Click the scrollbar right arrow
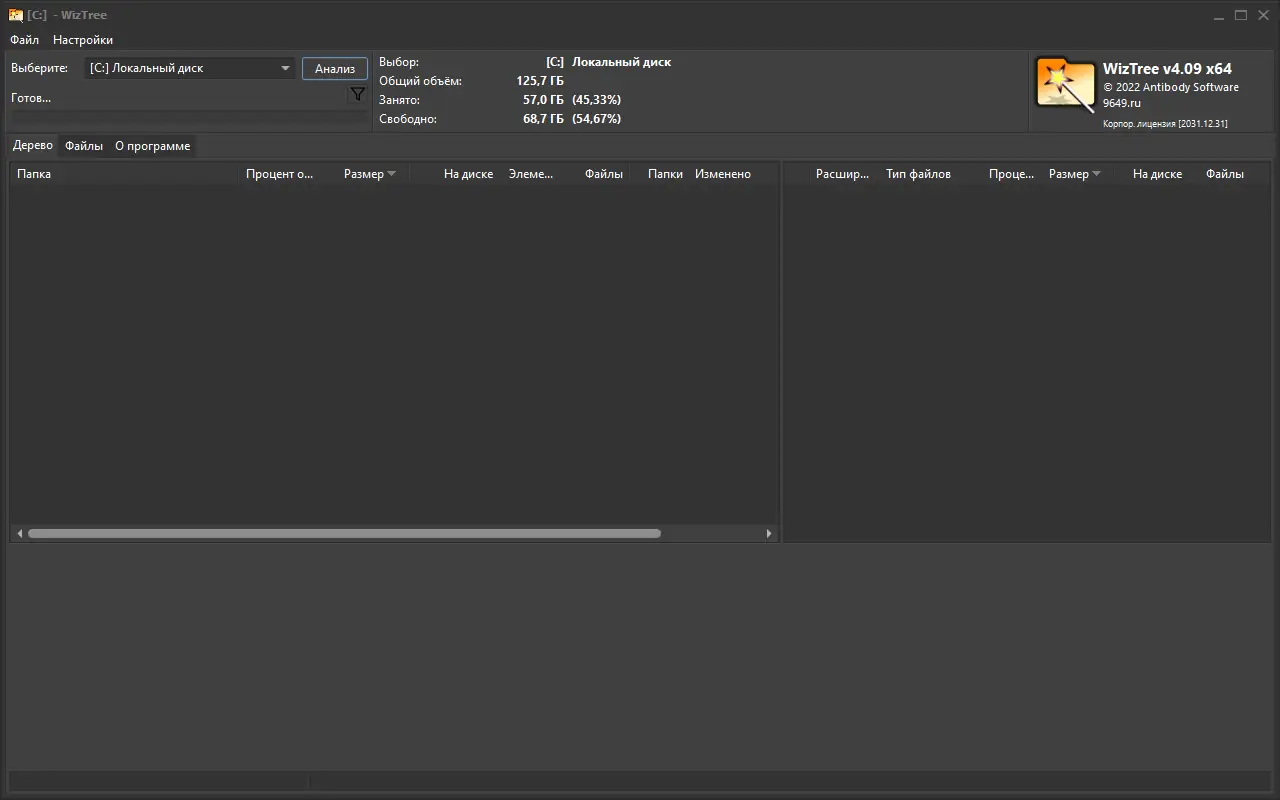1280x800 pixels. (x=769, y=534)
